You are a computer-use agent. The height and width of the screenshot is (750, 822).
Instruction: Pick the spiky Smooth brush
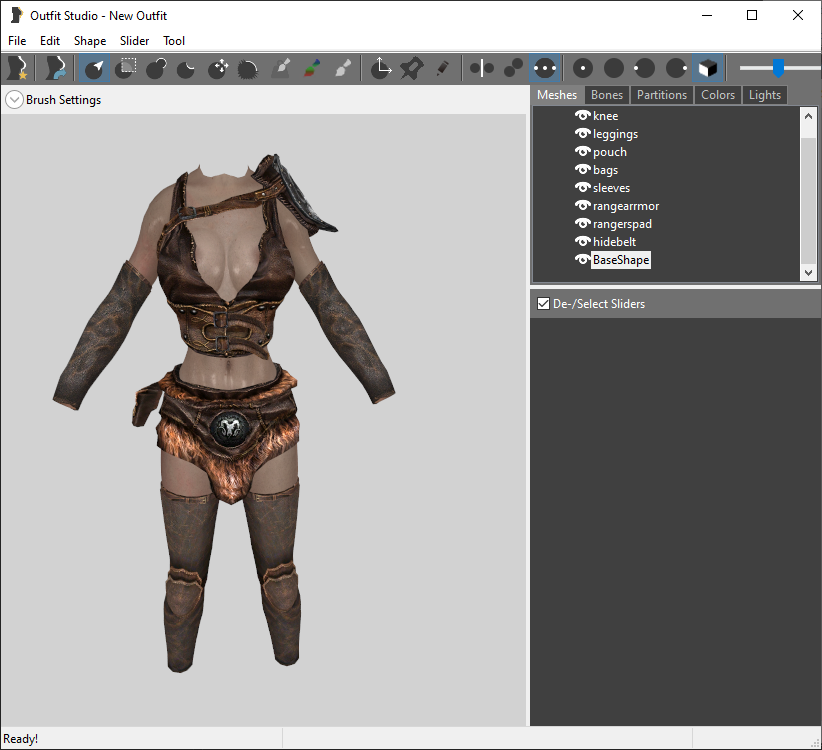tap(248, 68)
